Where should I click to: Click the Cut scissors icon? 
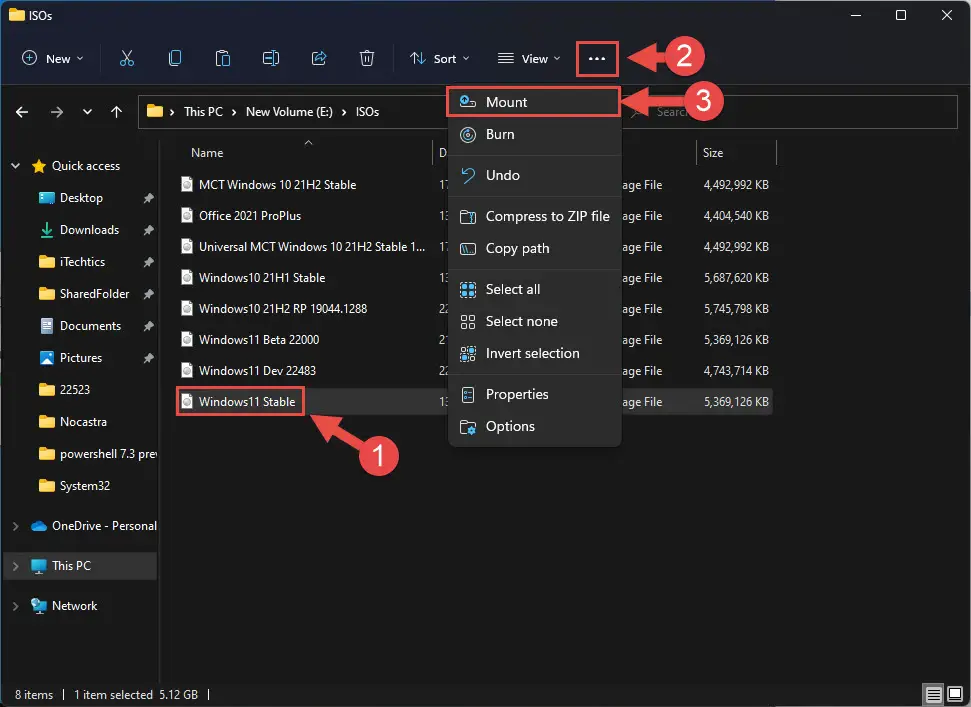click(x=126, y=58)
